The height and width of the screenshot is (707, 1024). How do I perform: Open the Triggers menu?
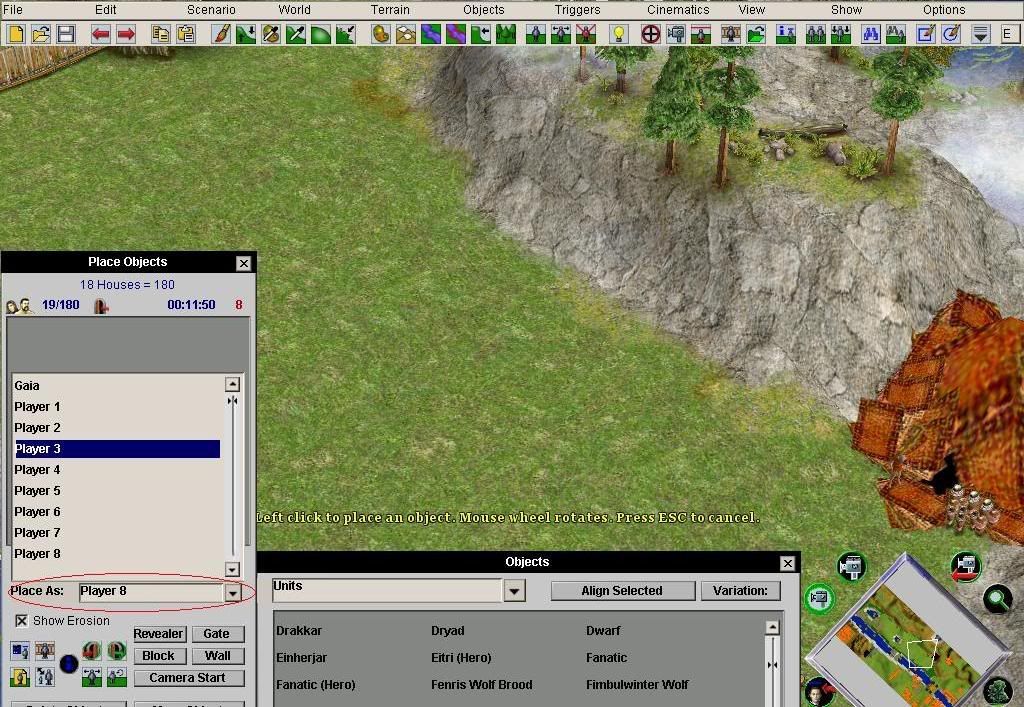577,9
